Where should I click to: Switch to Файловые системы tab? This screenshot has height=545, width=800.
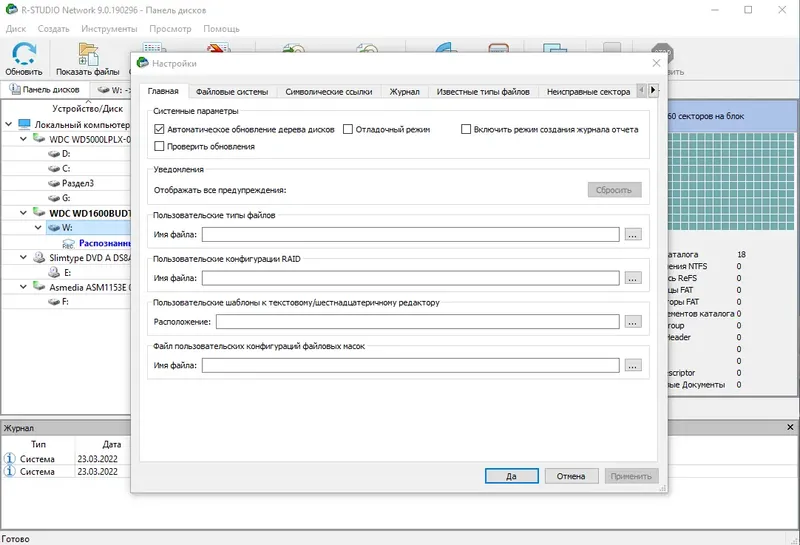click(232, 92)
